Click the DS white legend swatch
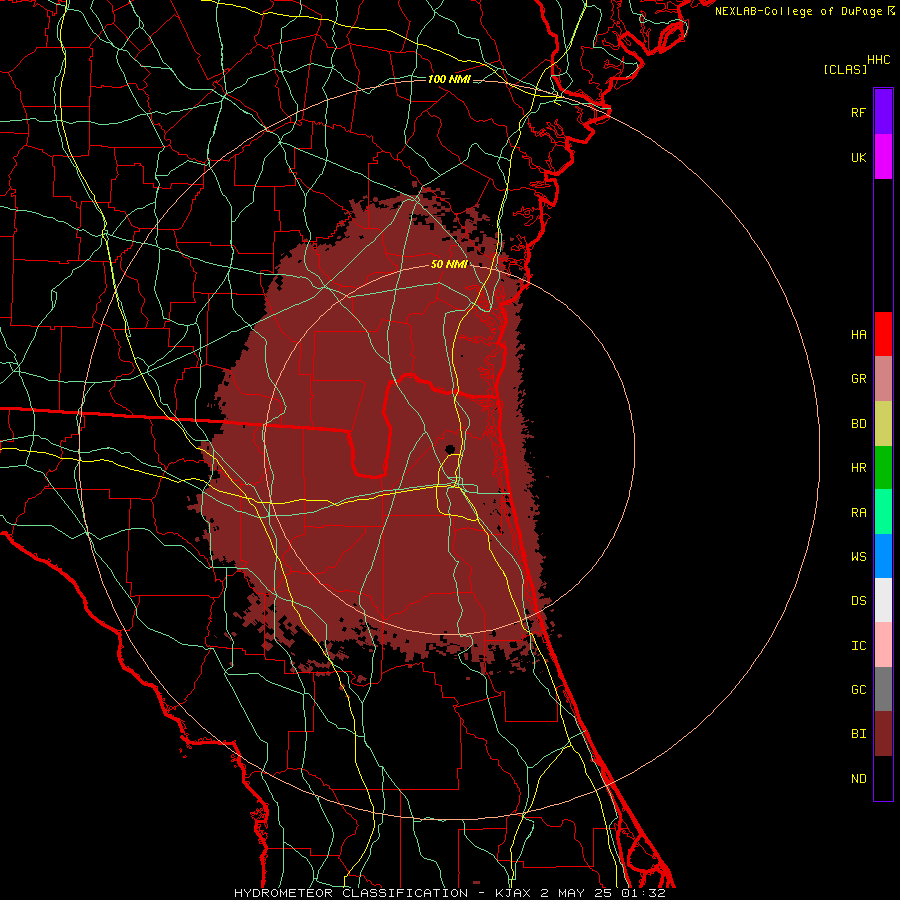 tap(883, 600)
